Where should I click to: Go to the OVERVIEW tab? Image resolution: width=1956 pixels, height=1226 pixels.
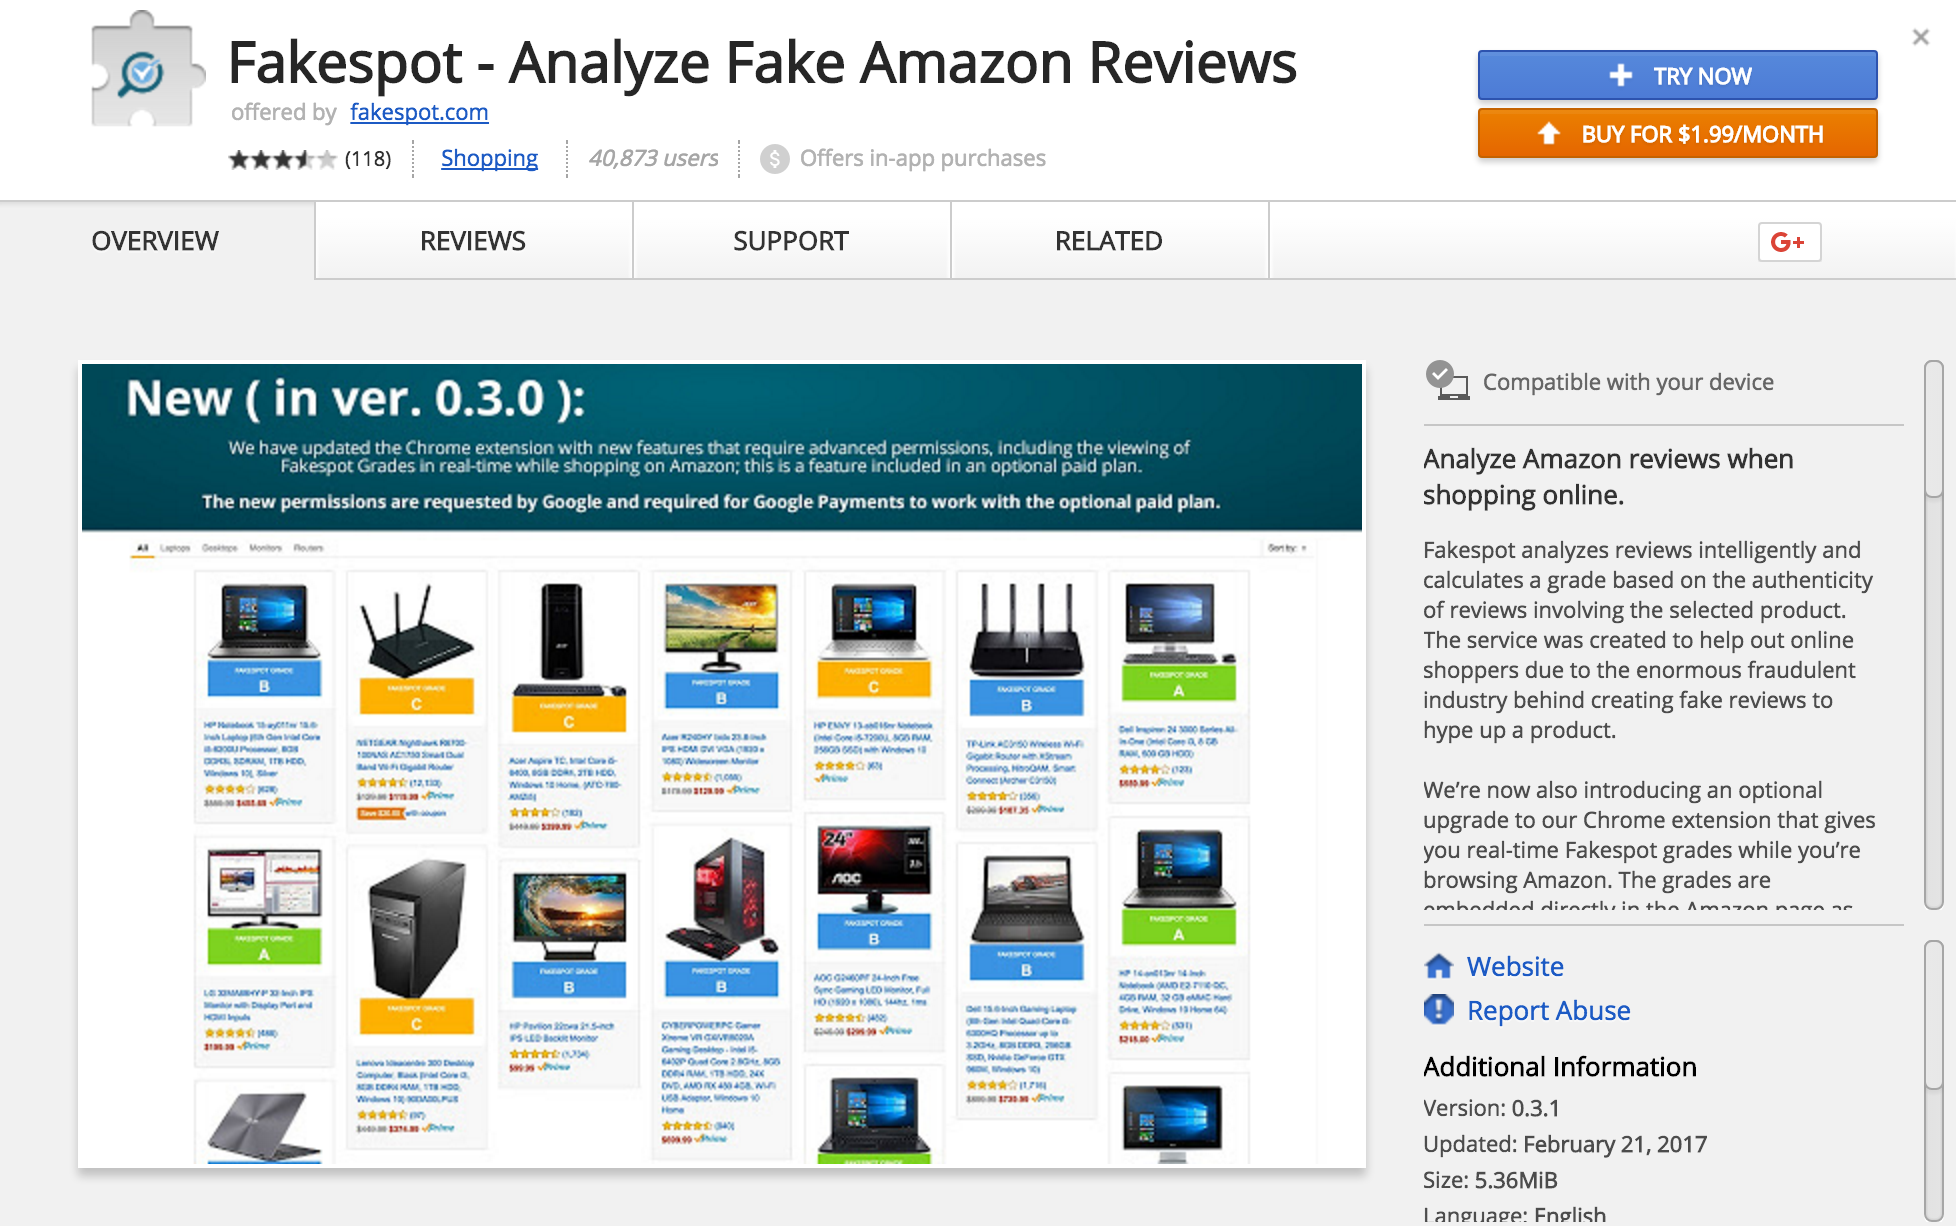[155, 241]
